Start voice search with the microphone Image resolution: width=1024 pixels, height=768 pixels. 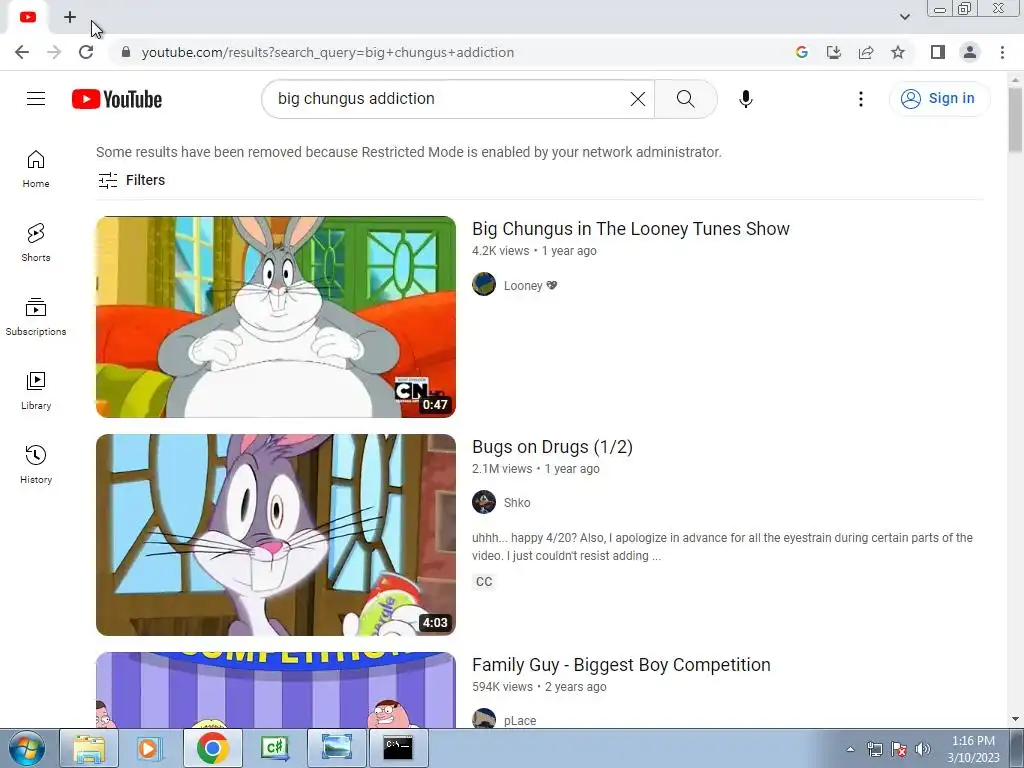coord(746,99)
